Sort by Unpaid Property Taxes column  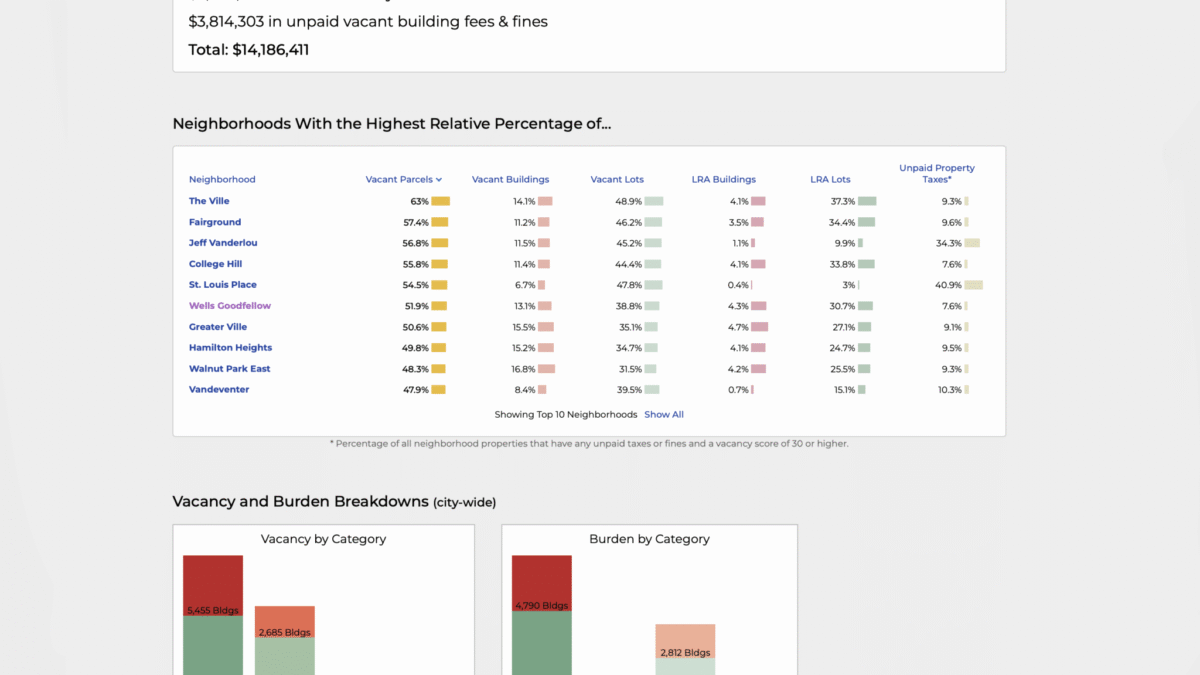[x=936, y=174]
